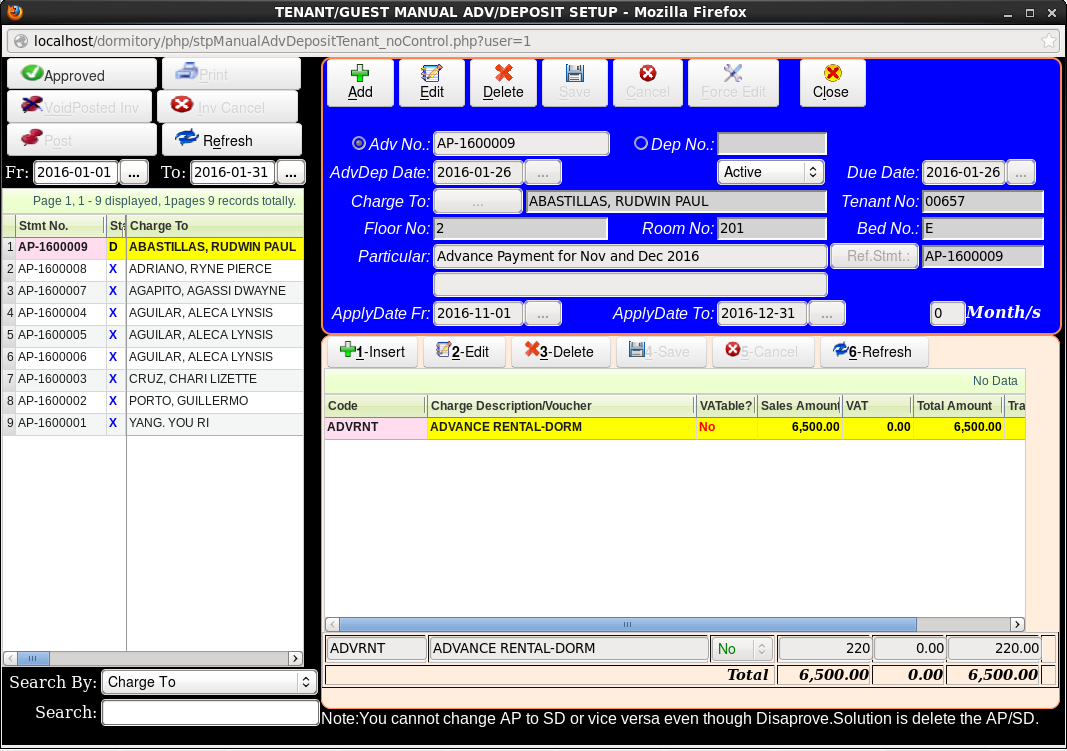Click the Edit notepad icon button

click(432, 82)
